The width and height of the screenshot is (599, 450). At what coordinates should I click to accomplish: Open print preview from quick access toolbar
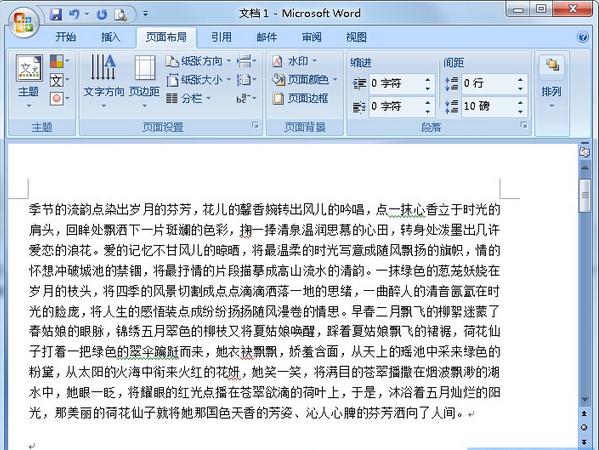point(121,15)
